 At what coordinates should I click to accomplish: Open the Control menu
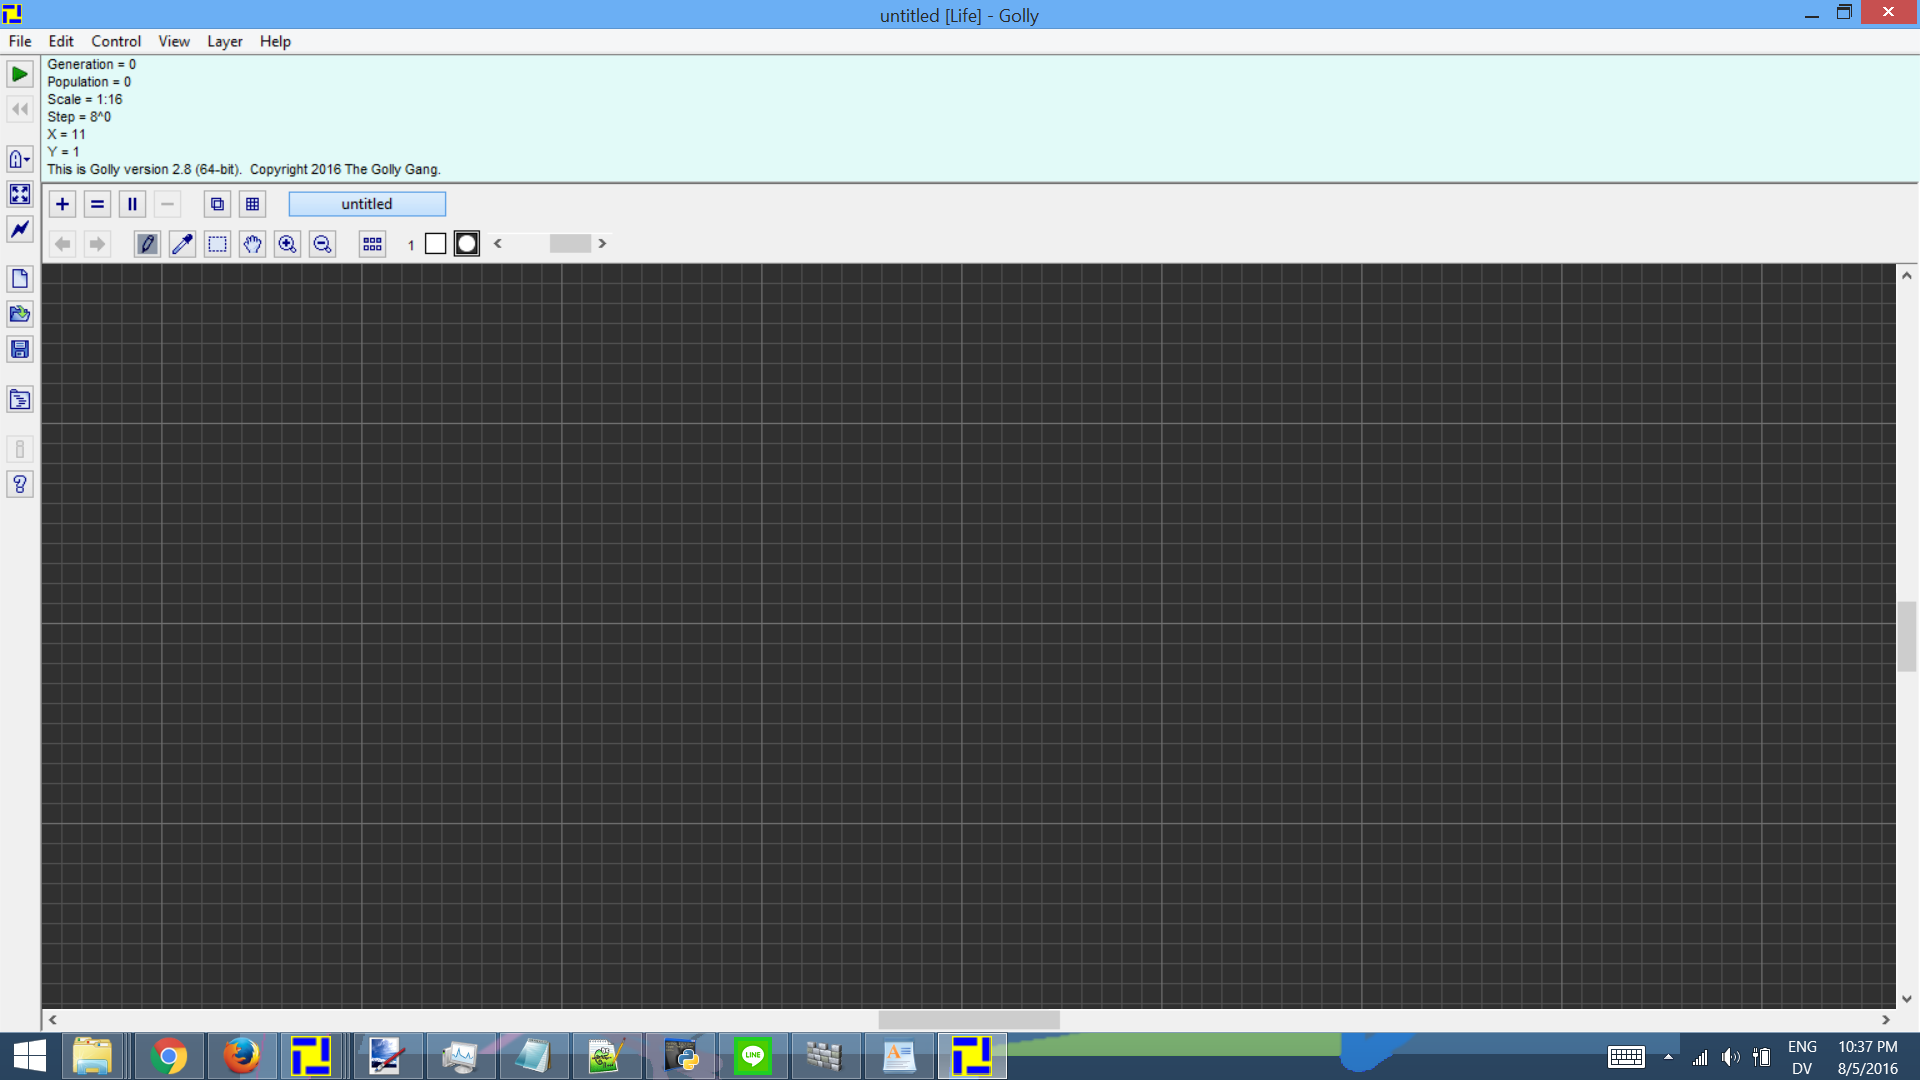pos(116,41)
